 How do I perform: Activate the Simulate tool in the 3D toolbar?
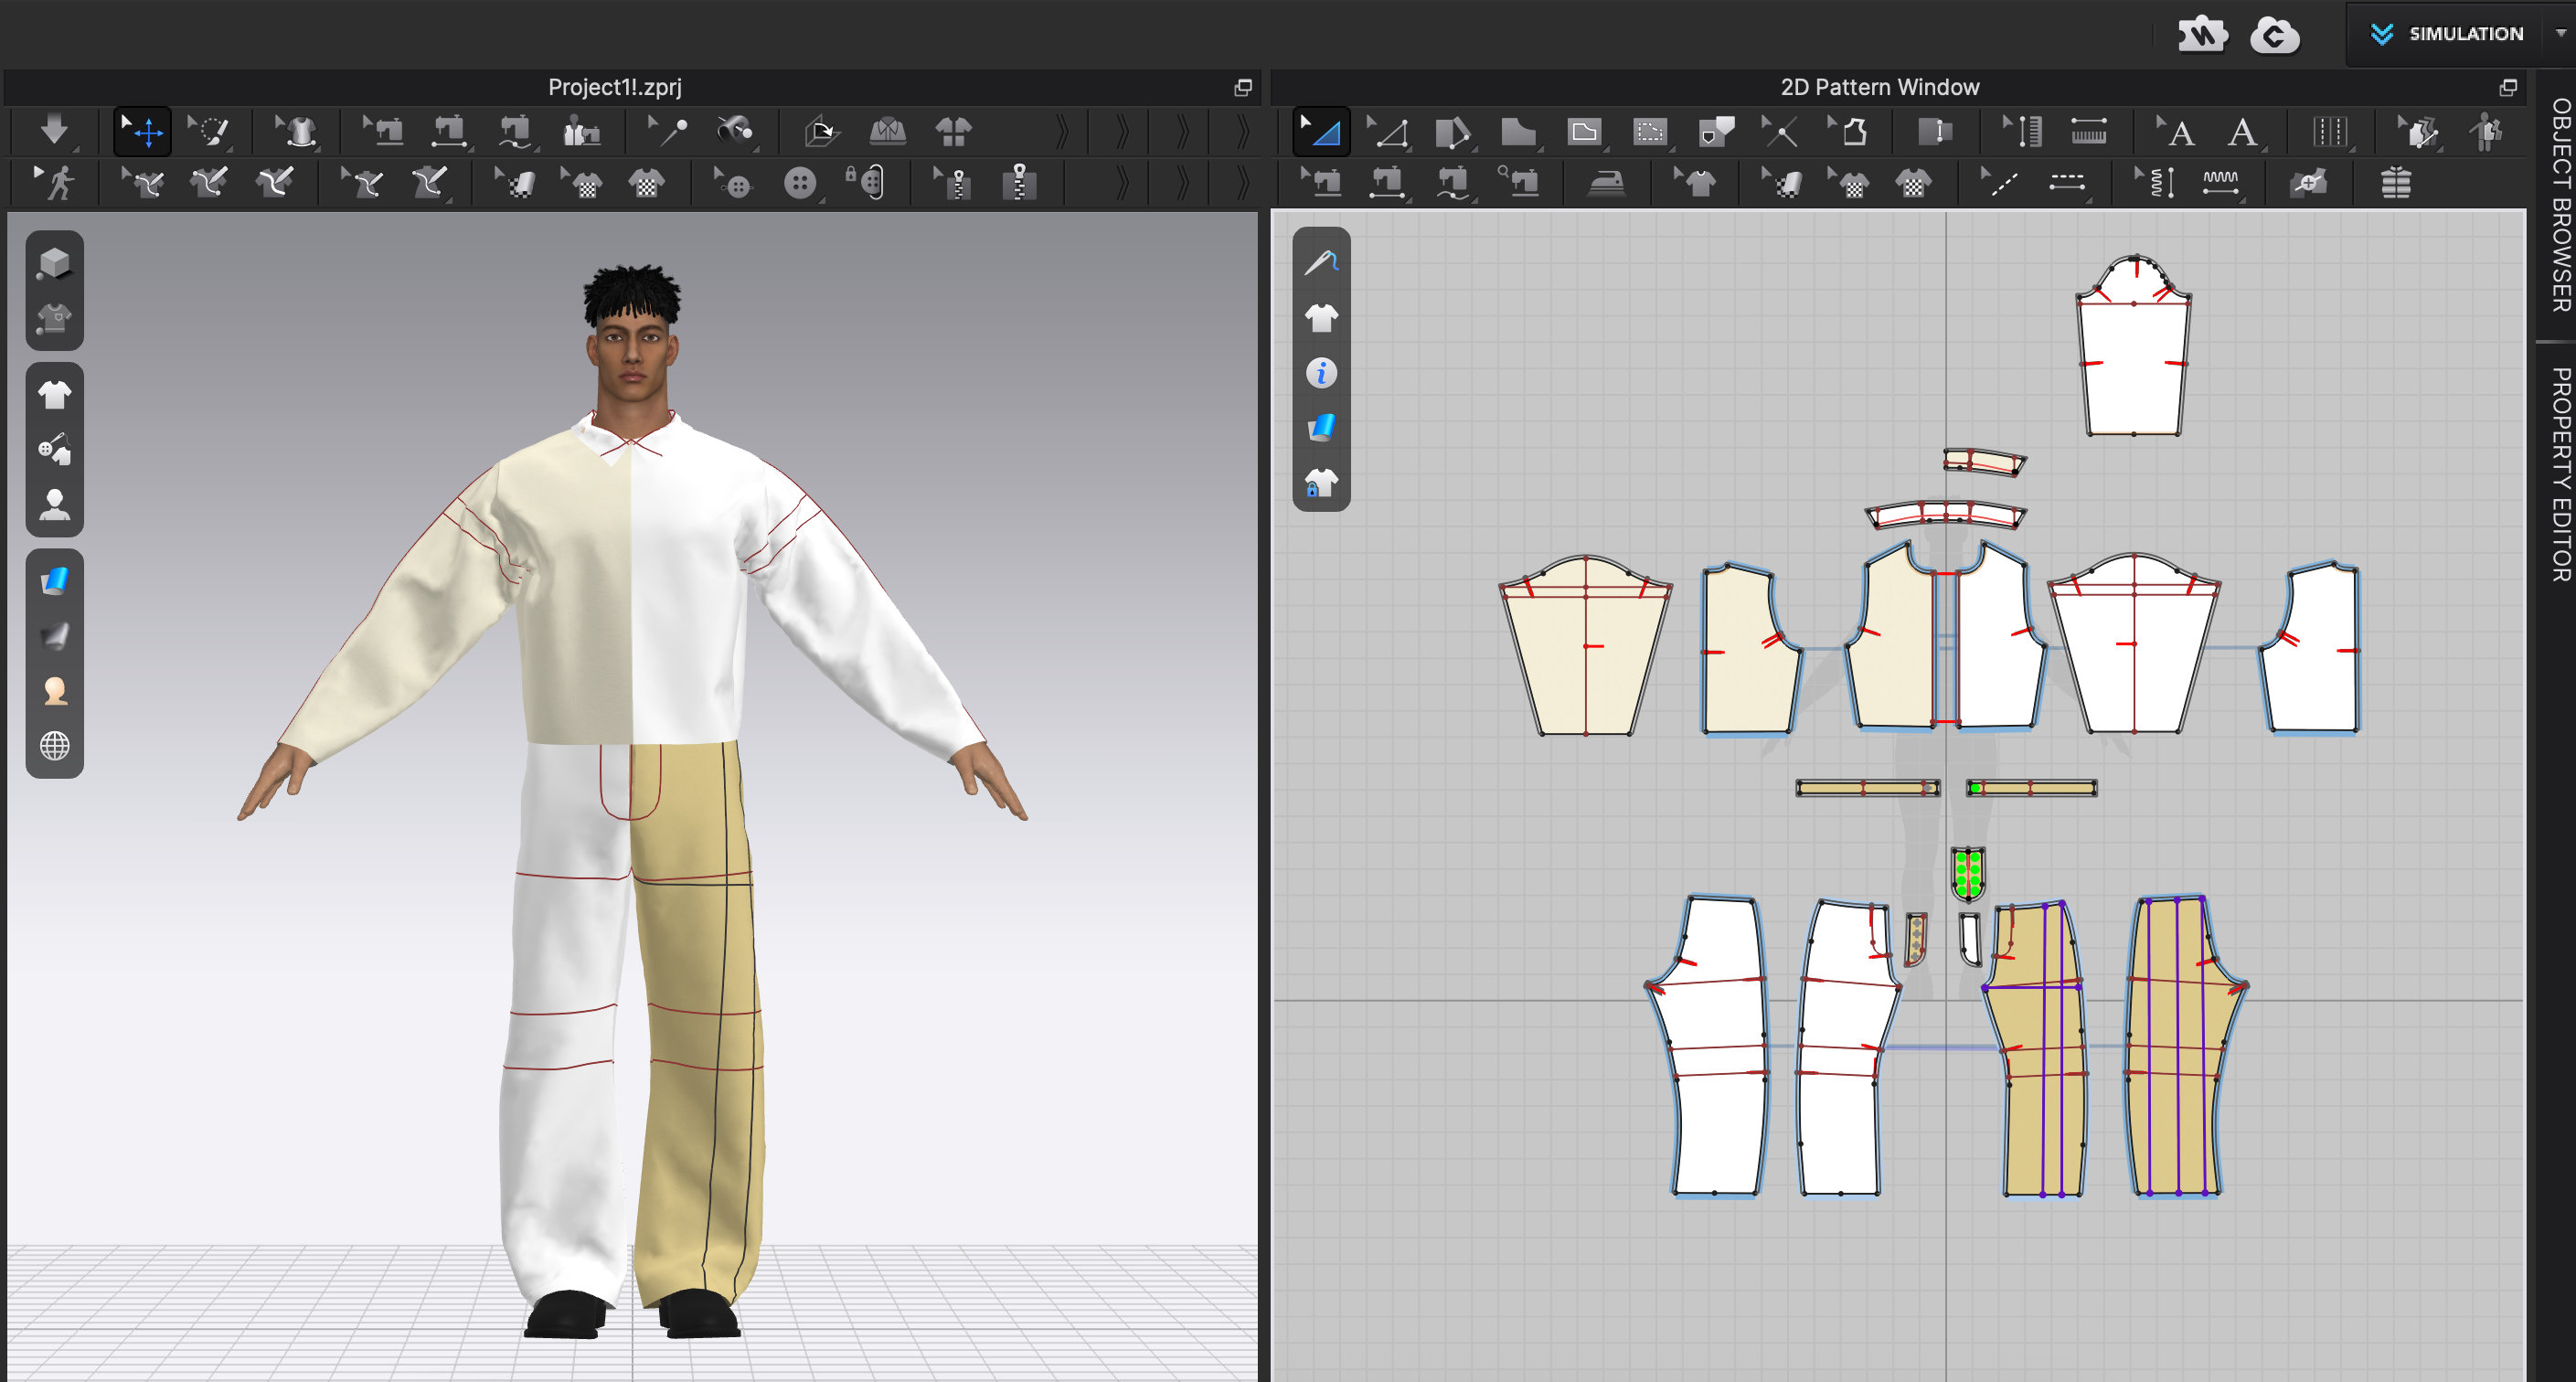(x=56, y=130)
